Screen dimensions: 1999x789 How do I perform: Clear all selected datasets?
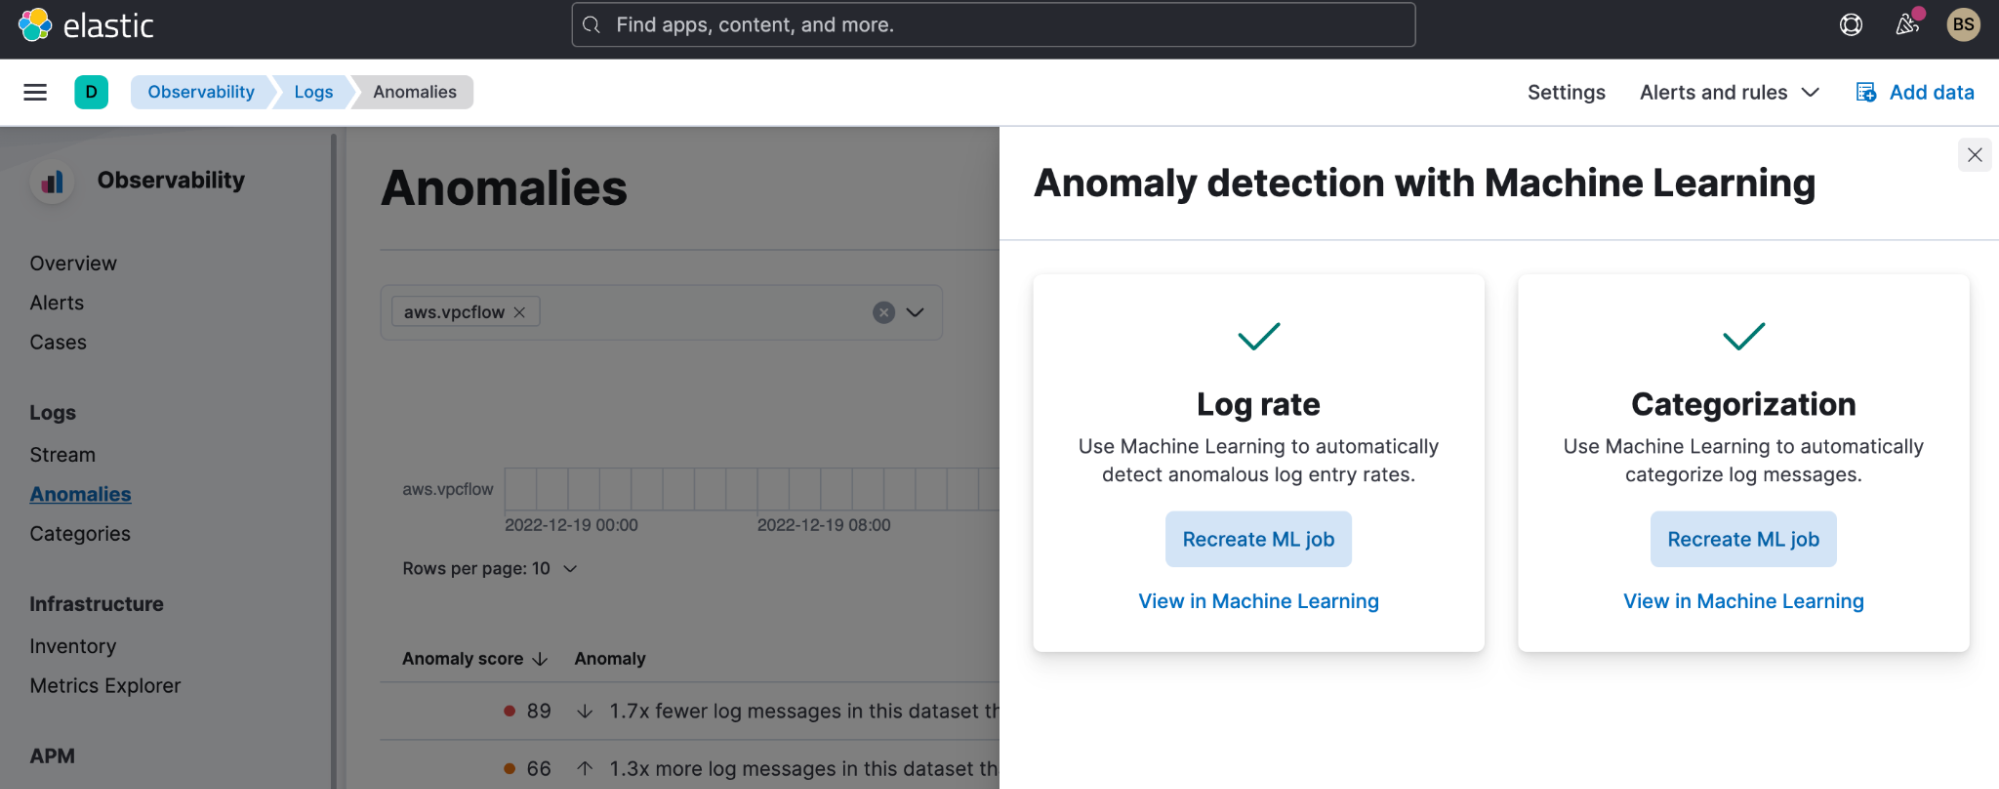coord(883,312)
